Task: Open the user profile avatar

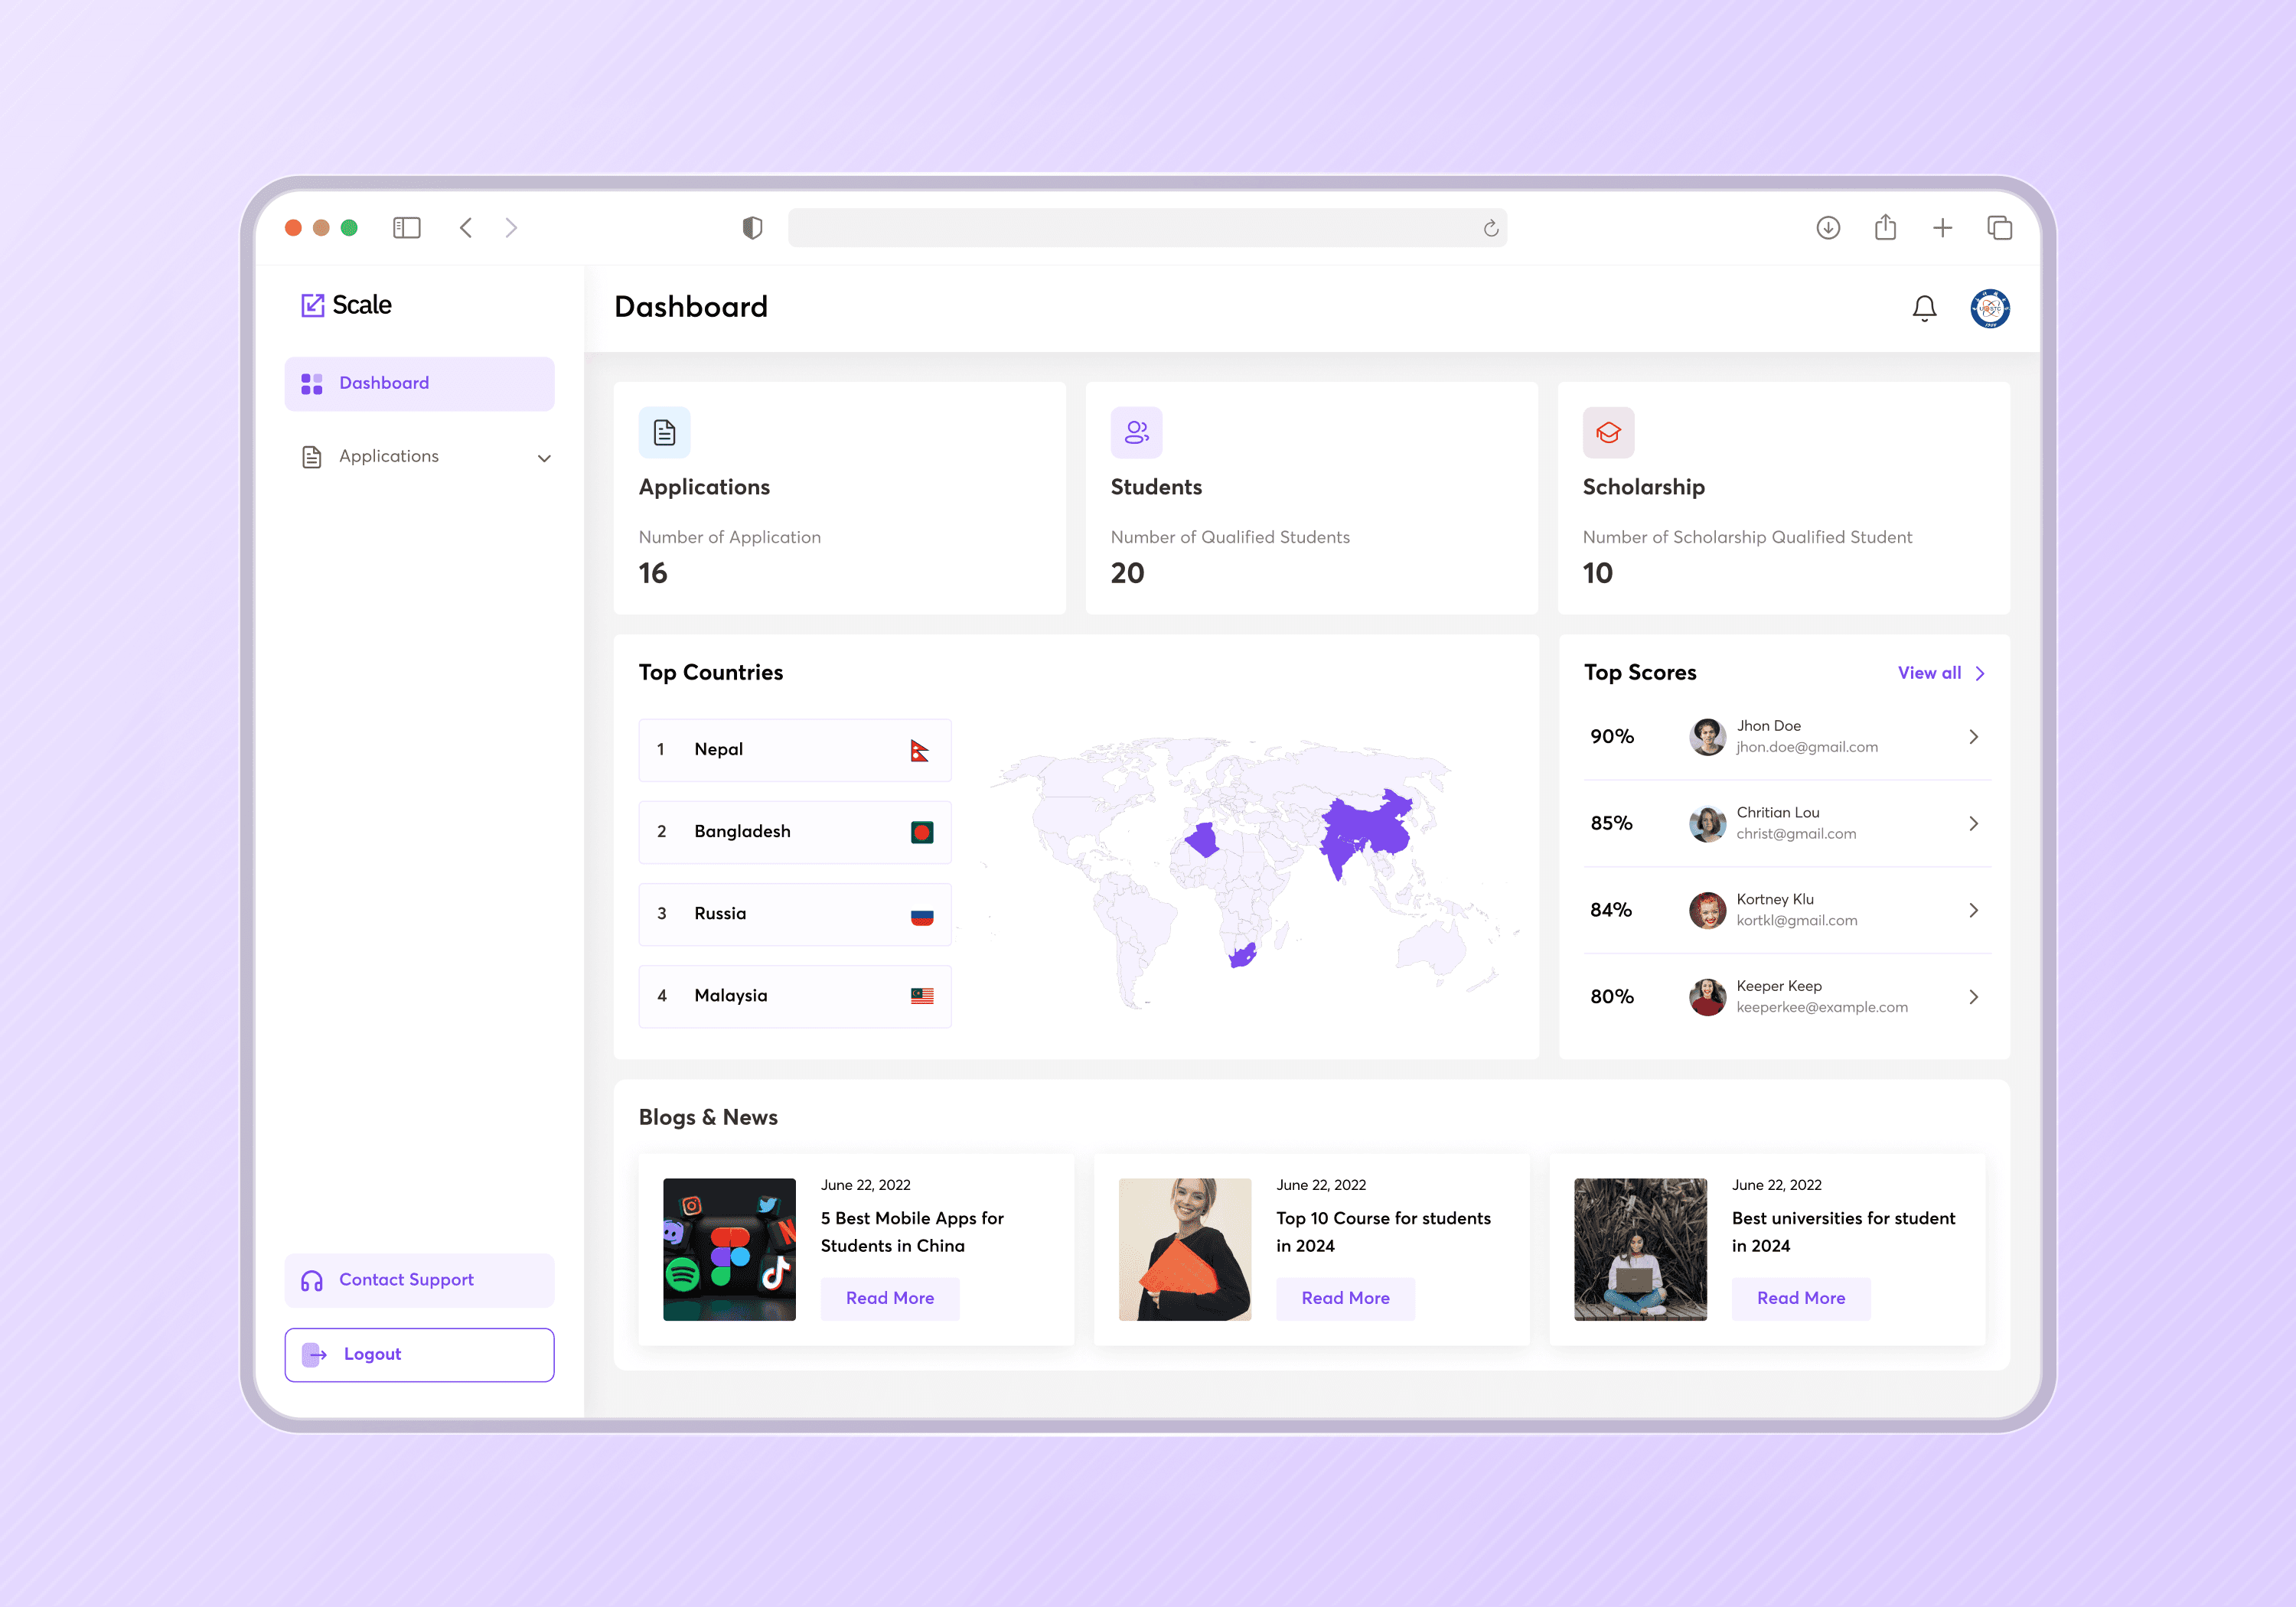Action: [1989, 308]
